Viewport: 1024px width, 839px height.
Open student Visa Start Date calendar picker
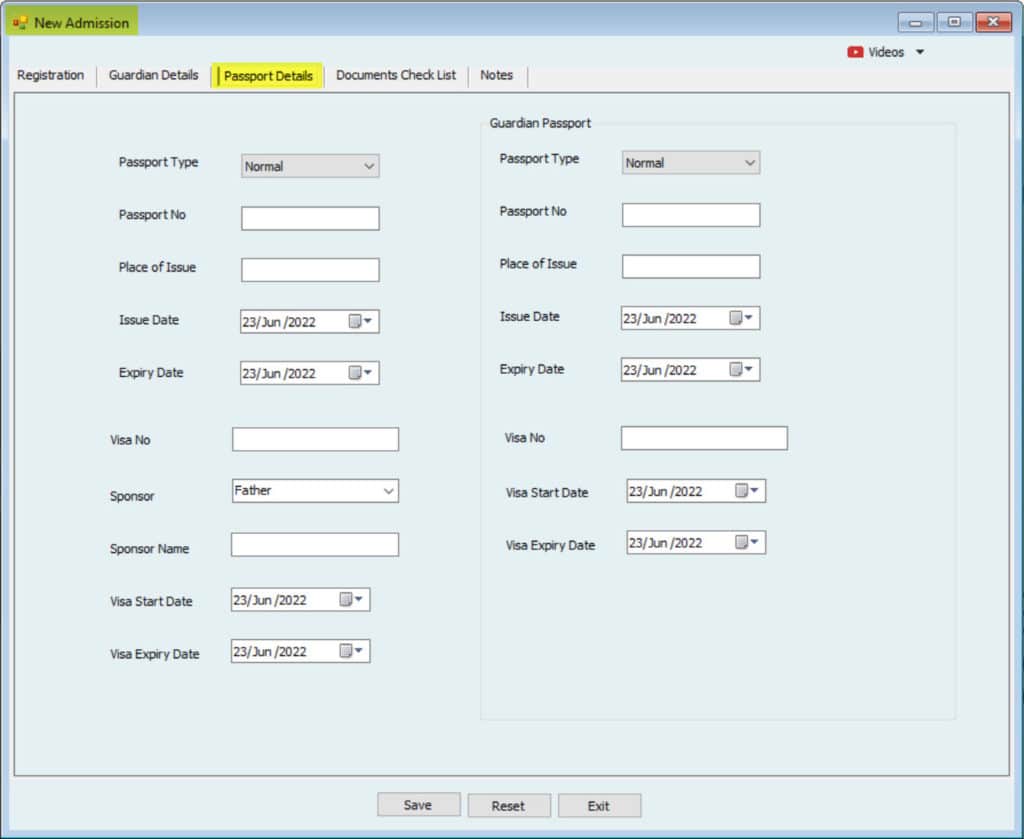click(351, 599)
